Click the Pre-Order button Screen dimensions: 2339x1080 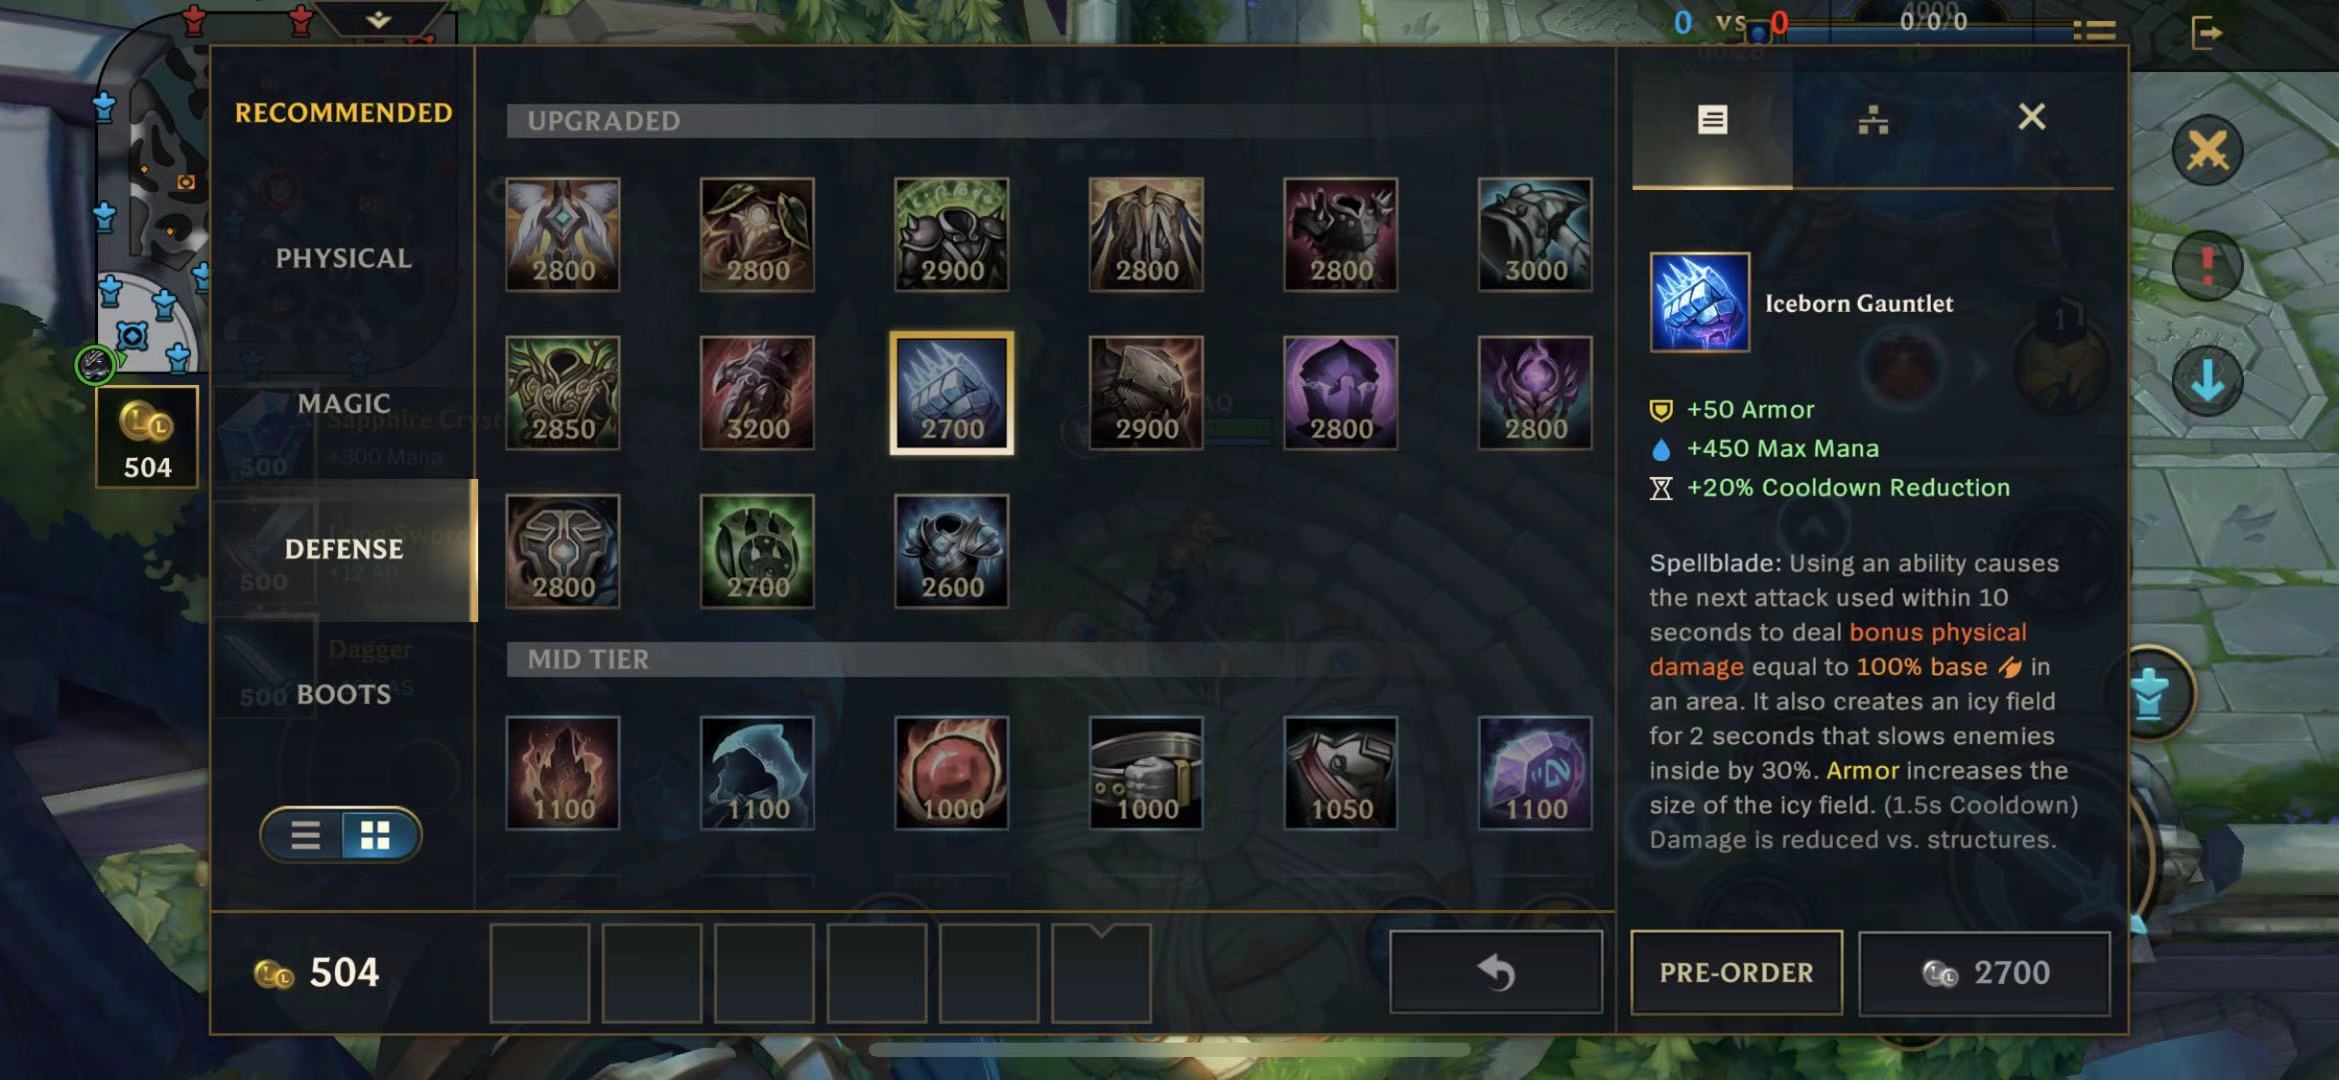point(1736,972)
